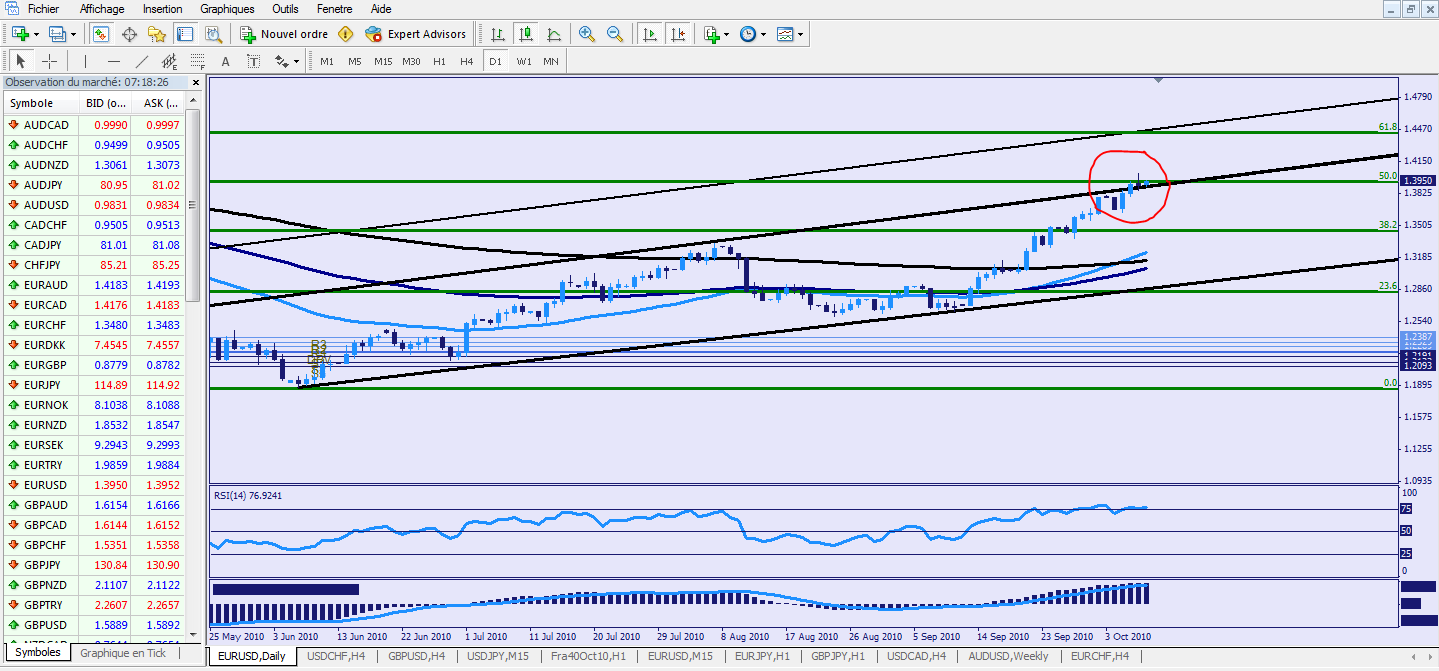Toggle the chart auto-scroll button
Image resolution: width=1439 pixels, height=671 pixels.
650,34
